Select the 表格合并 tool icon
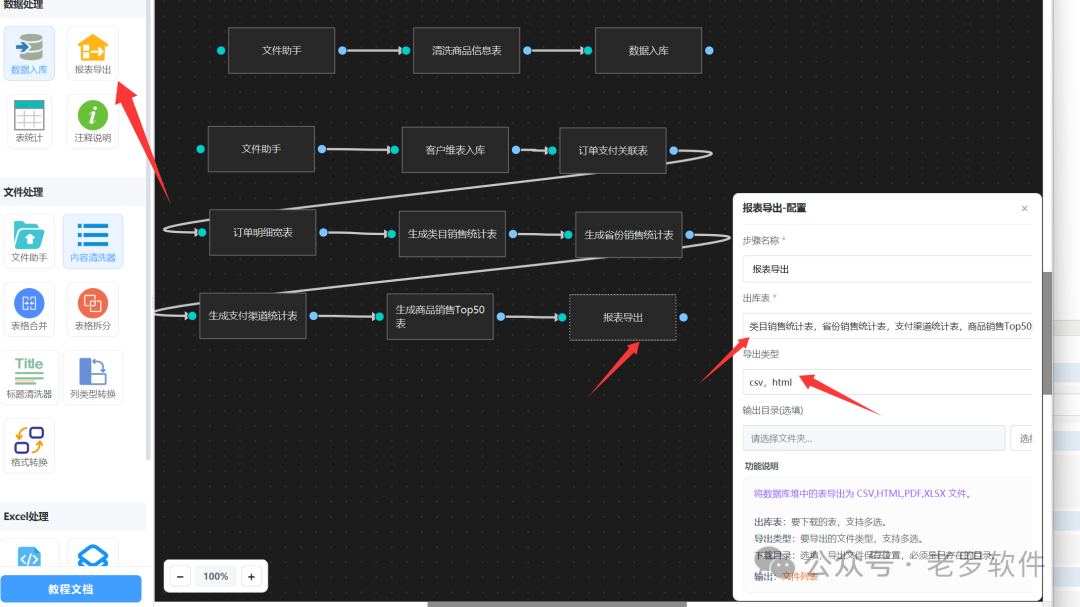The height and width of the screenshot is (607, 1080). click(29, 309)
